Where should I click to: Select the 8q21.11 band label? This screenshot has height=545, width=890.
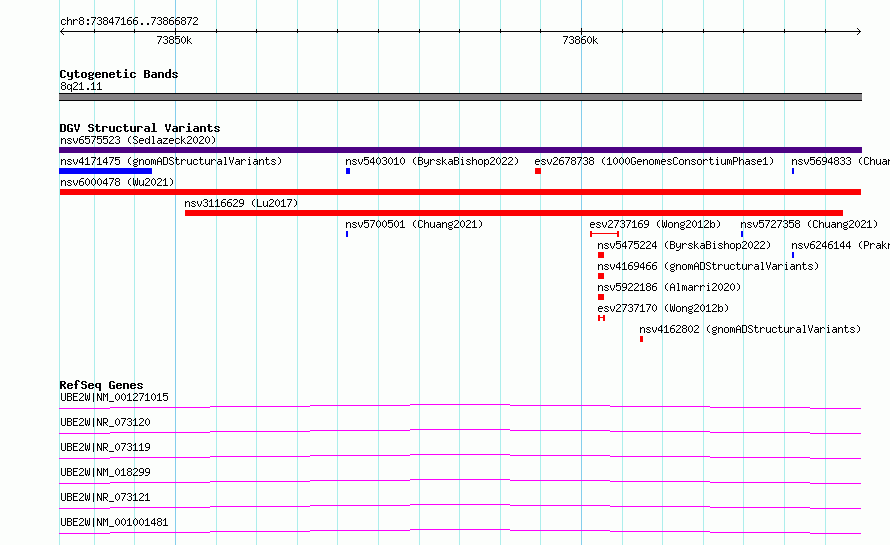point(81,86)
